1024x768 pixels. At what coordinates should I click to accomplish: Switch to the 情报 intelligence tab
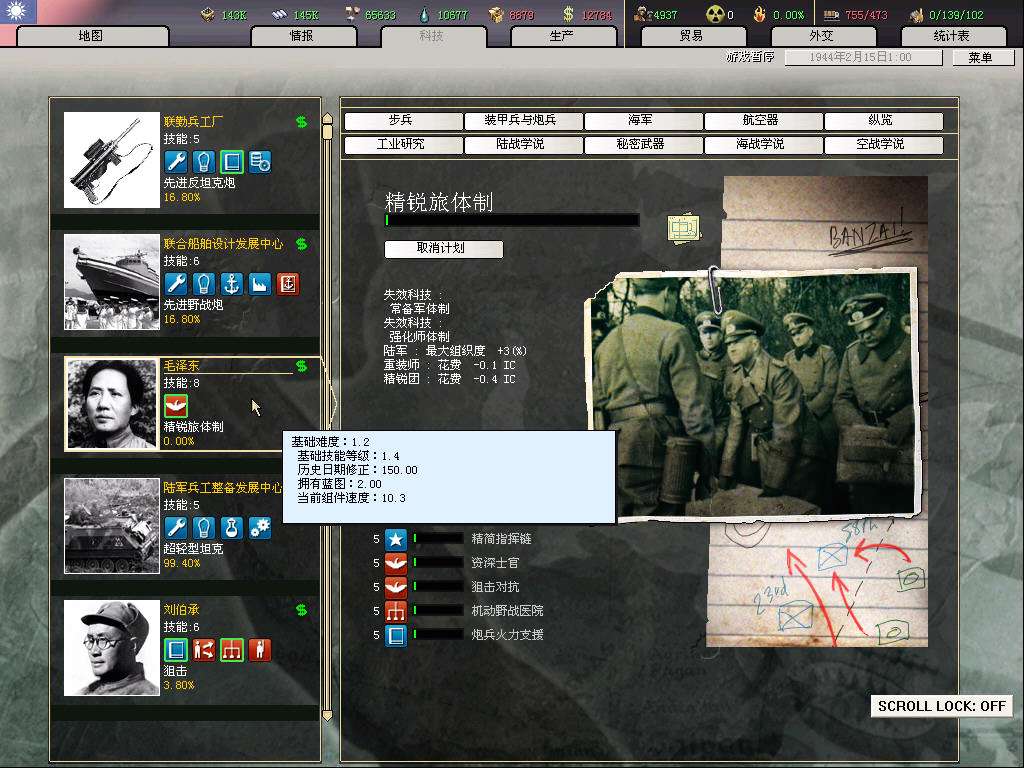coord(303,36)
